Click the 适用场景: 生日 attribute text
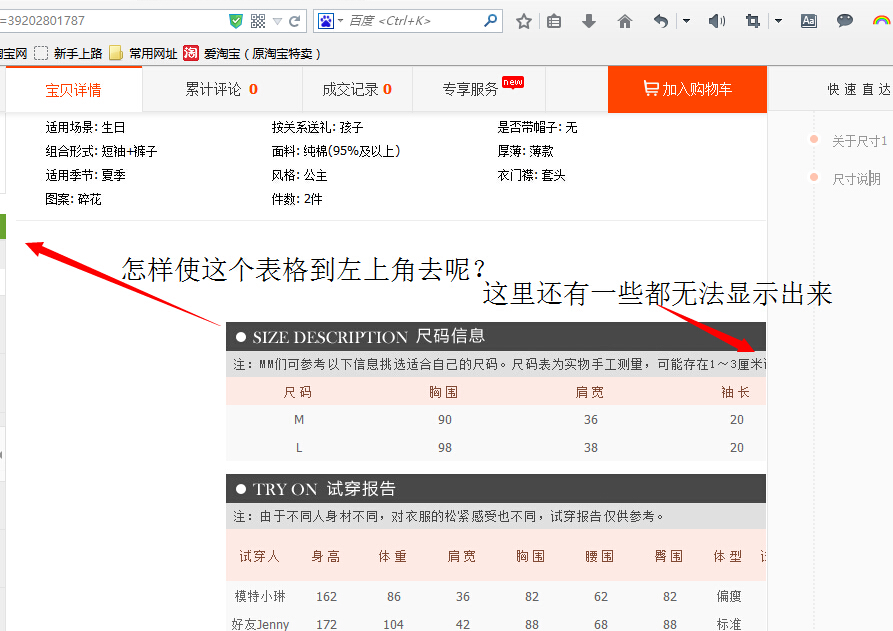The width and height of the screenshot is (893, 631). point(85,128)
